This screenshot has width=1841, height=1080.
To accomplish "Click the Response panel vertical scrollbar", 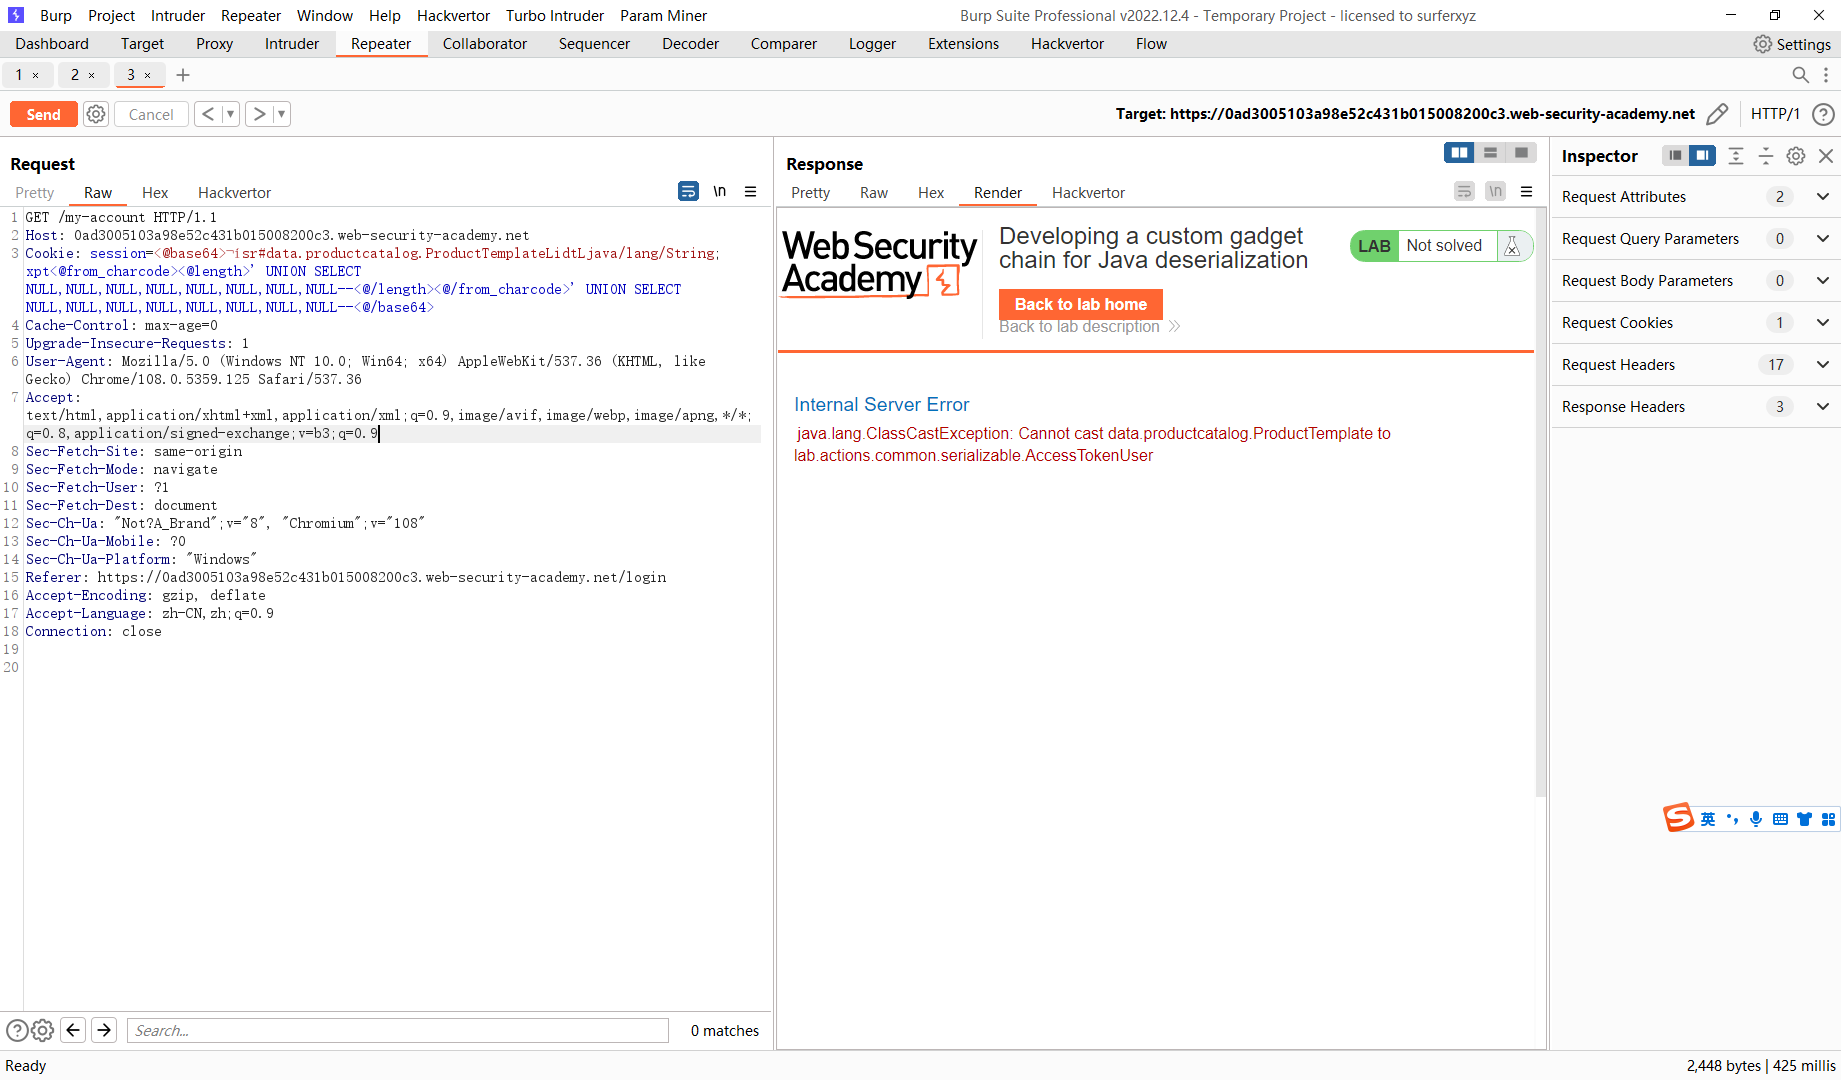I will click(x=1541, y=502).
